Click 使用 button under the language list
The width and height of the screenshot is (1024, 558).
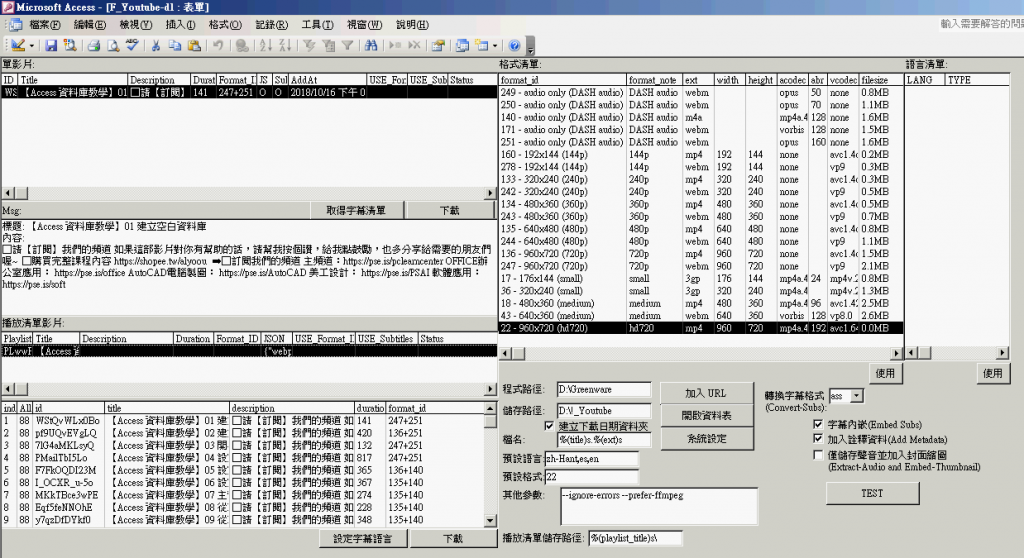point(992,373)
